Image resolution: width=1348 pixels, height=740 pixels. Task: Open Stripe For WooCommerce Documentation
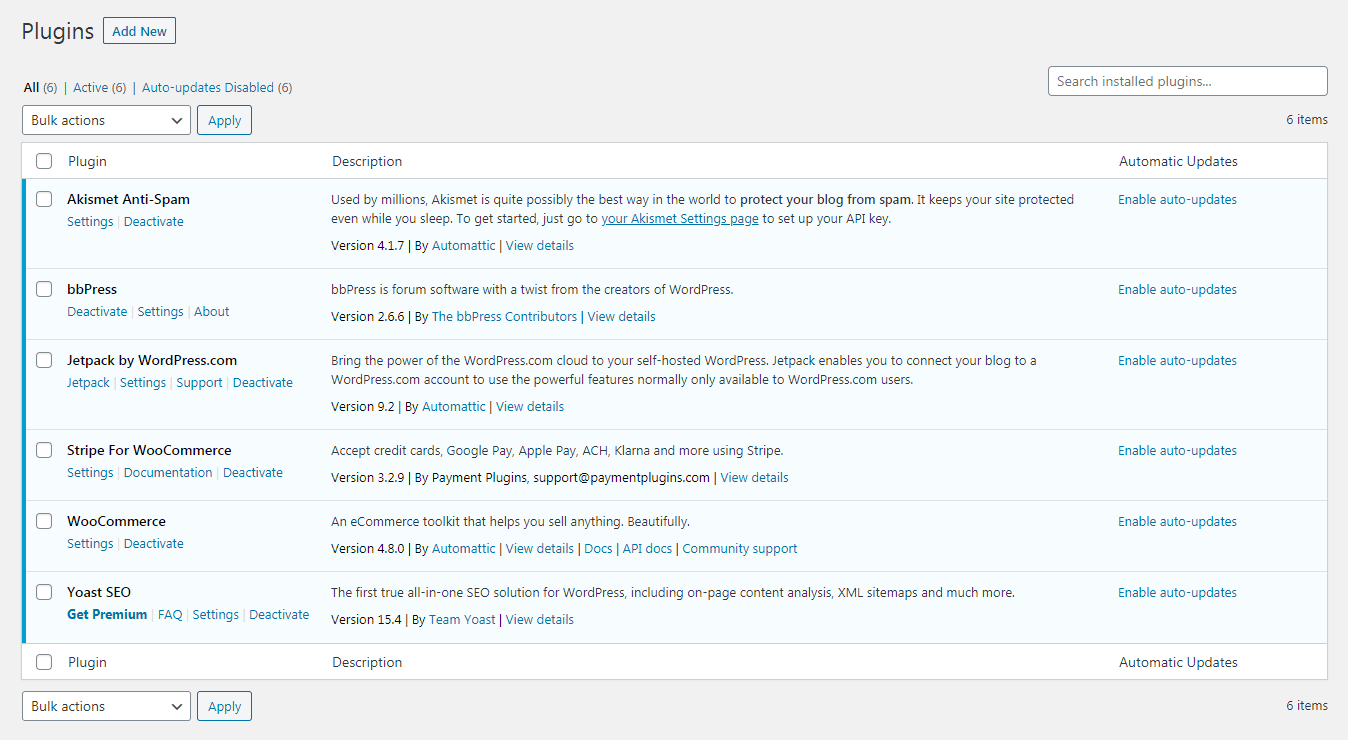point(168,473)
